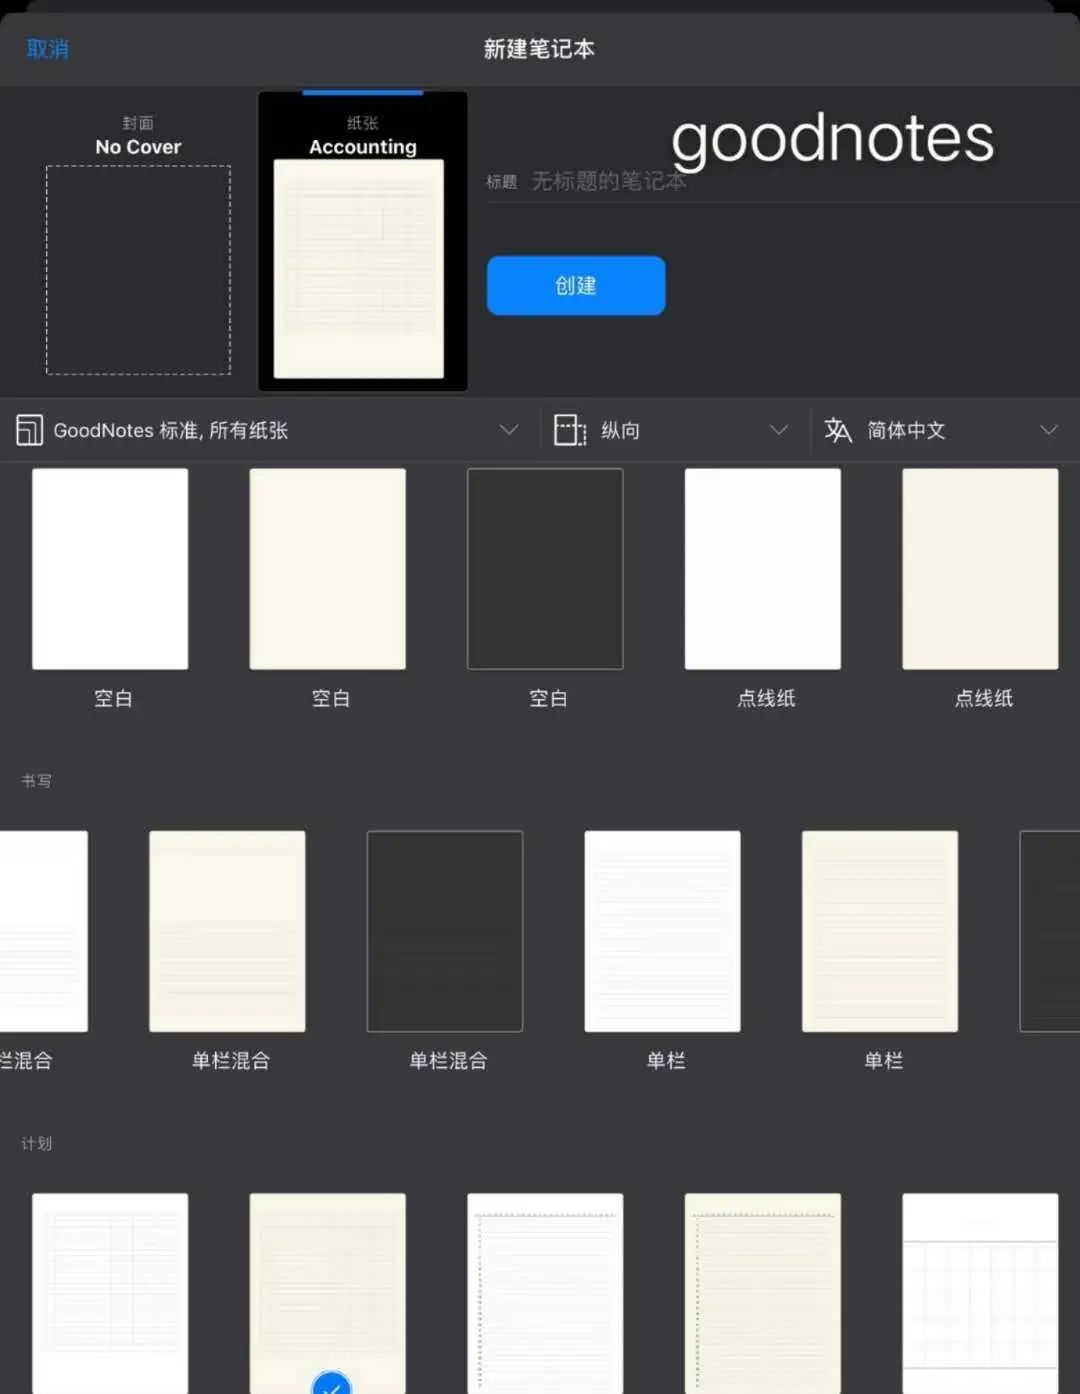Click the language translate icon
The width and height of the screenshot is (1080, 1394).
tap(838, 430)
